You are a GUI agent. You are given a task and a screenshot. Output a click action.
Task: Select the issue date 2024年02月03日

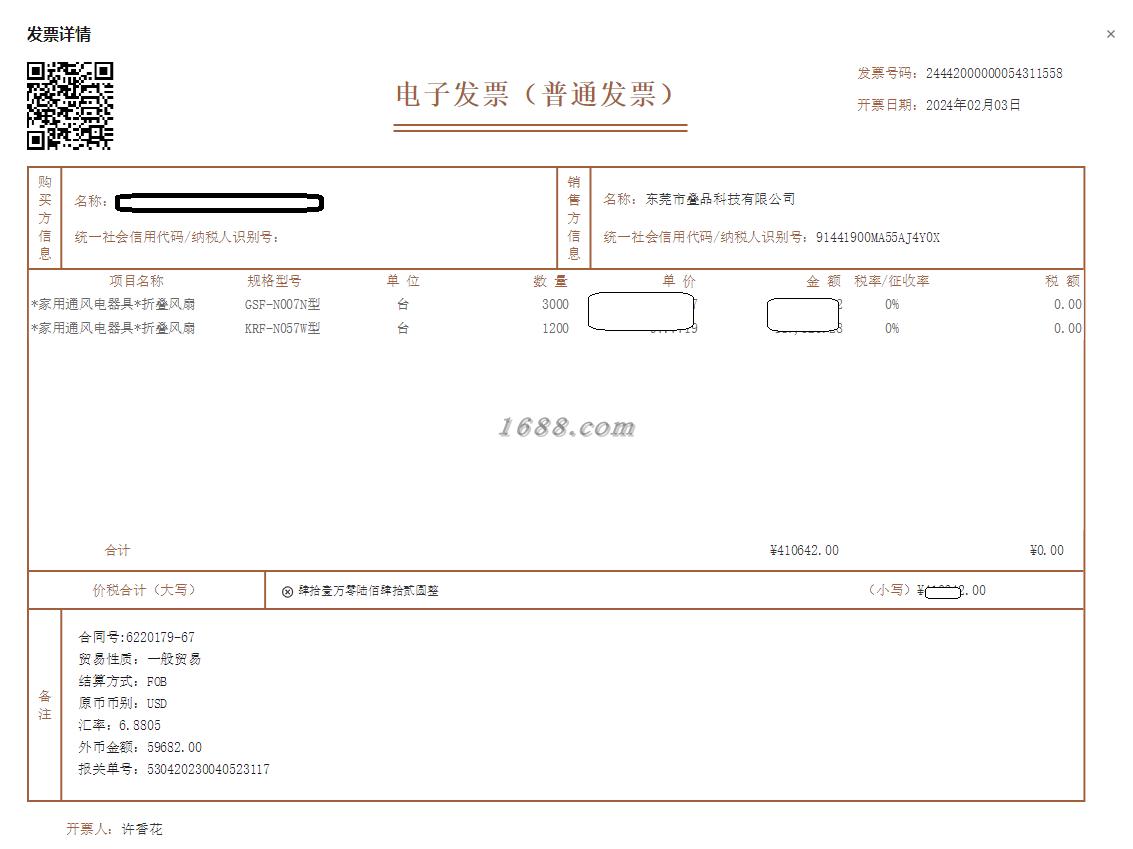[x=973, y=105]
